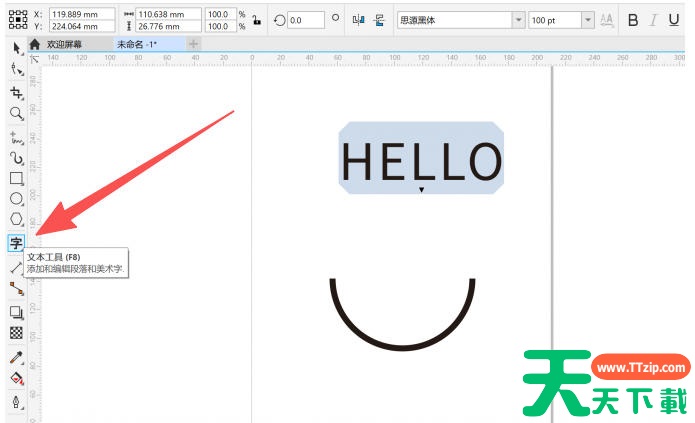The image size is (695, 423).
Task: Toggle Bold text formatting
Action: click(x=632, y=20)
